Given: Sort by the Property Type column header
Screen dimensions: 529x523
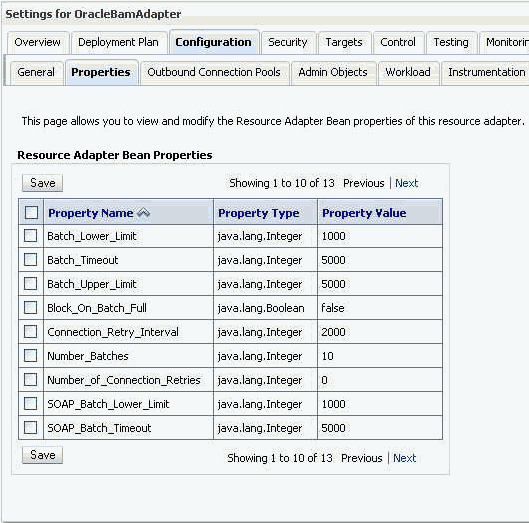Looking at the screenshot, I should click(x=259, y=213).
